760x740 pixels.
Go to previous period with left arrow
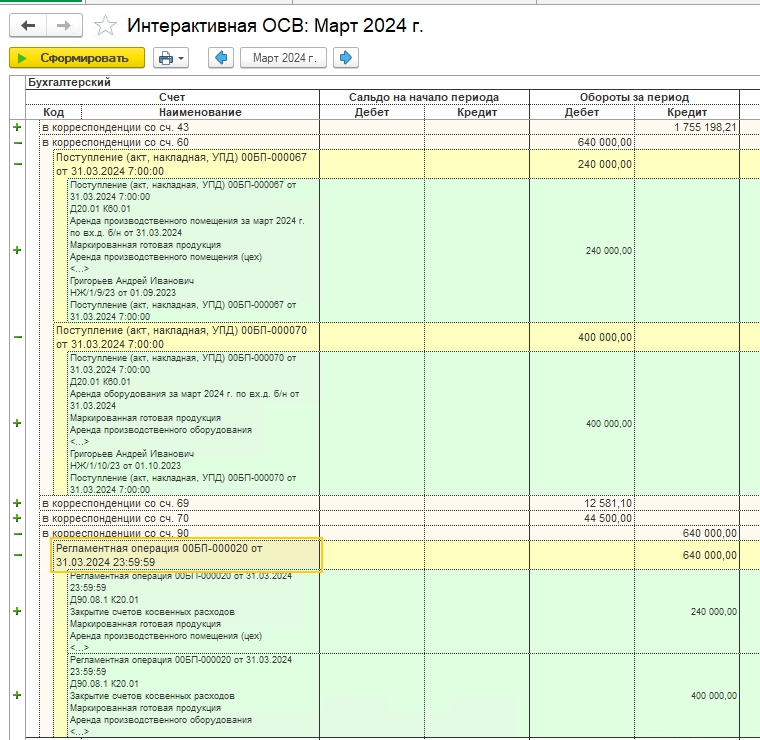[221, 58]
